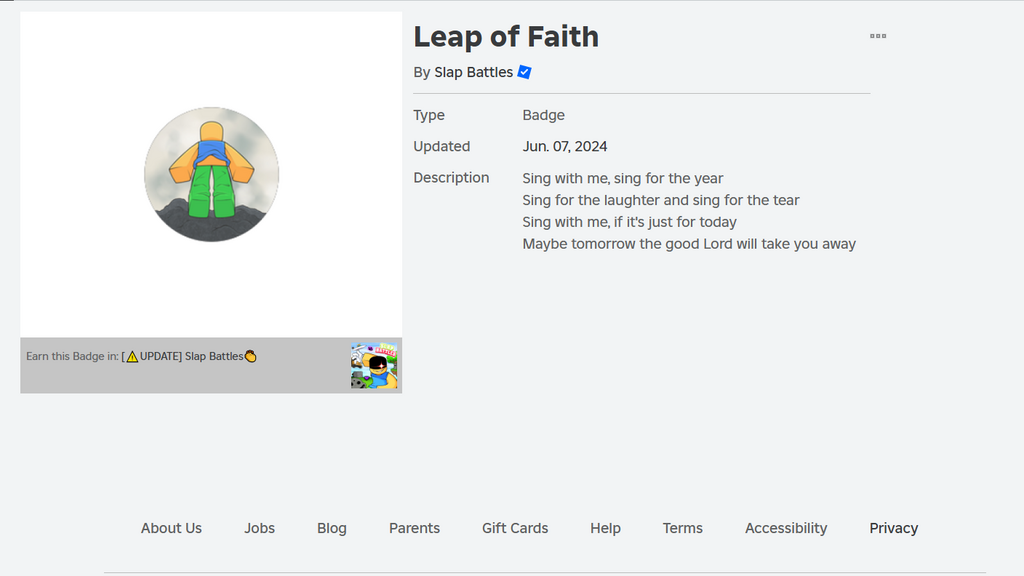Open the more options (…) menu

tap(878, 36)
